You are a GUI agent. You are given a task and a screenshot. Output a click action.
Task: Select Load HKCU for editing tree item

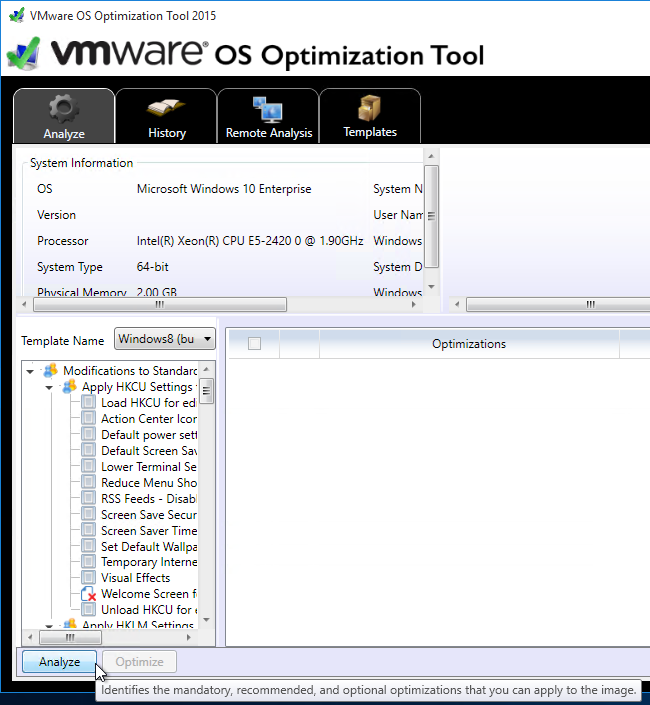tap(148, 402)
